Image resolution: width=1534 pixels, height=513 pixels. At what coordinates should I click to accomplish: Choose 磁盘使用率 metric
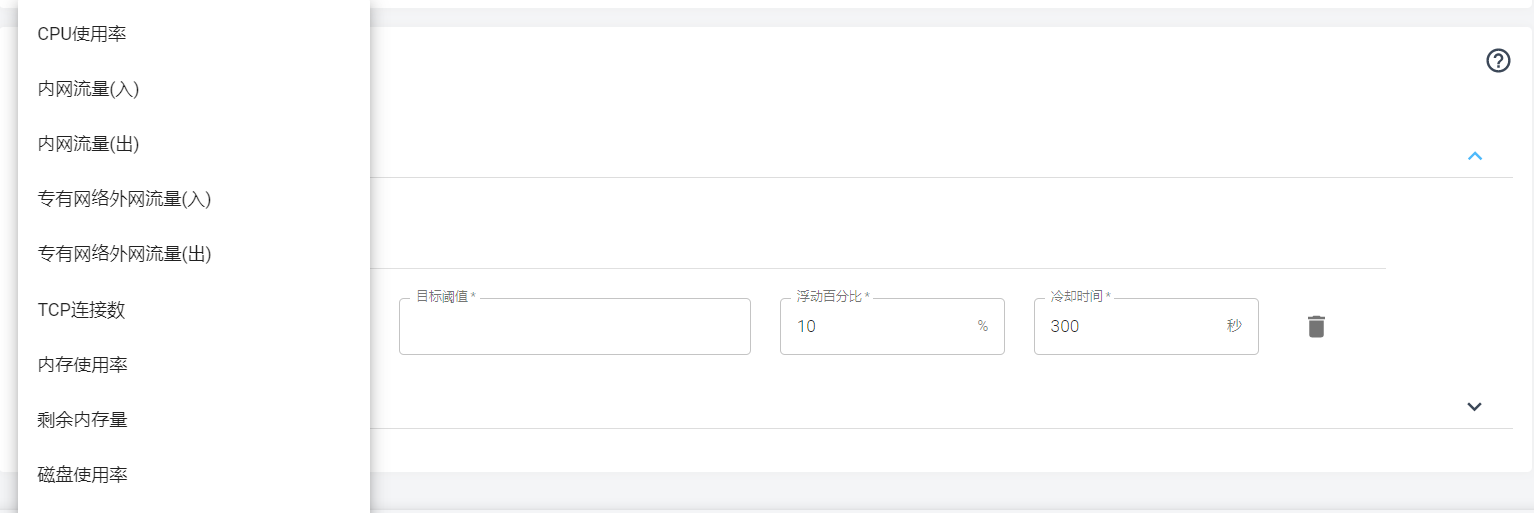tap(194, 475)
